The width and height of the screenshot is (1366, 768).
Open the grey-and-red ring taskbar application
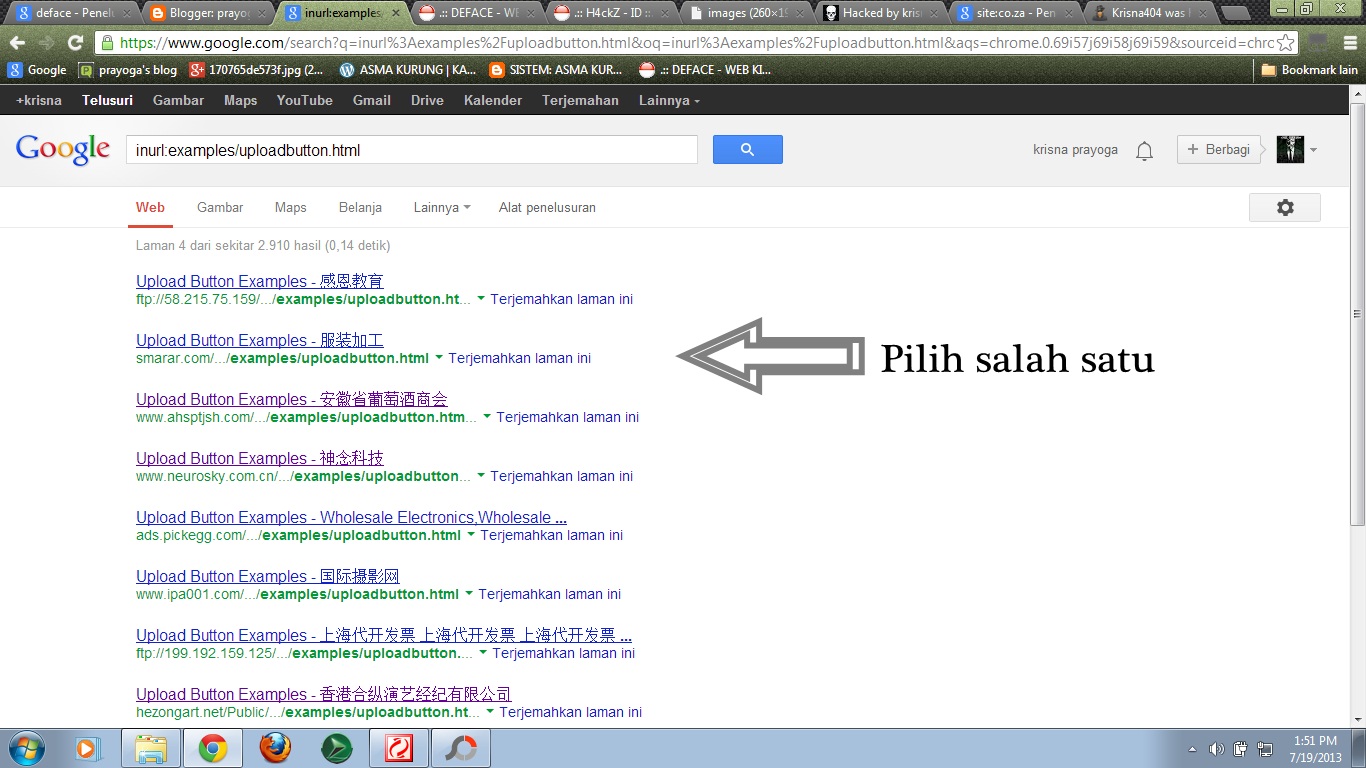click(x=460, y=748)
